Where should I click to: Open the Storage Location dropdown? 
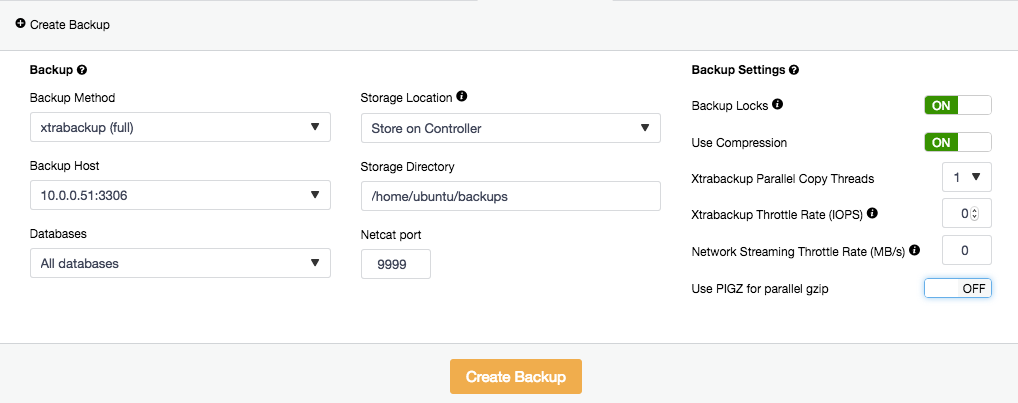(x=511, y=128)
